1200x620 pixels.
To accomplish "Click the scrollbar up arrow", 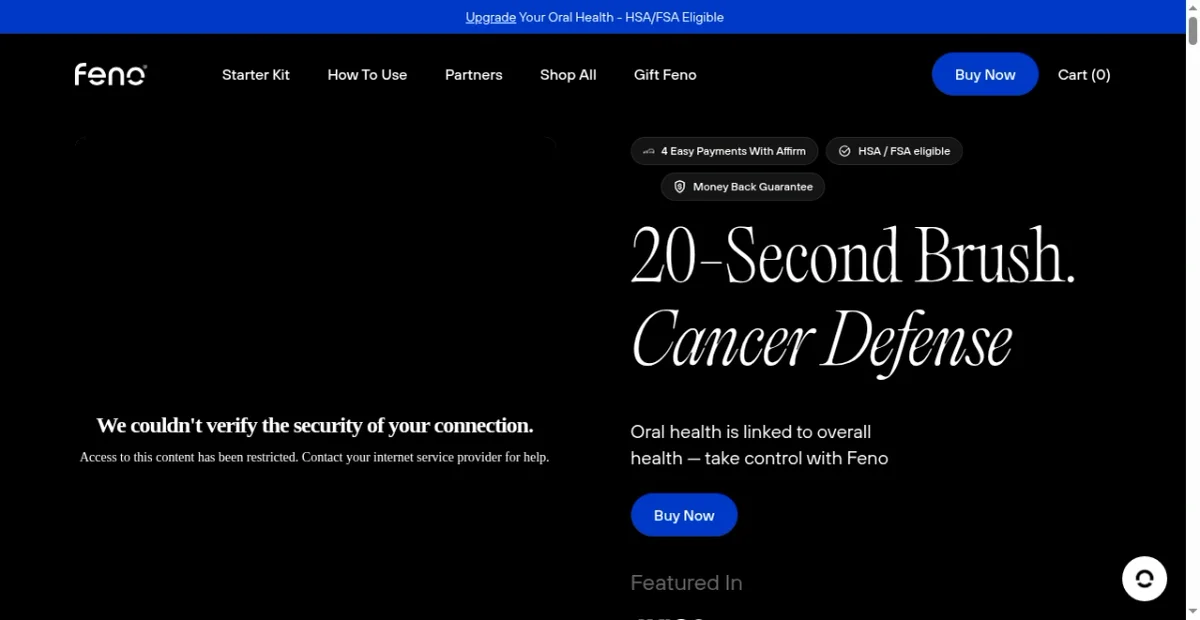I will point(1192,7).
